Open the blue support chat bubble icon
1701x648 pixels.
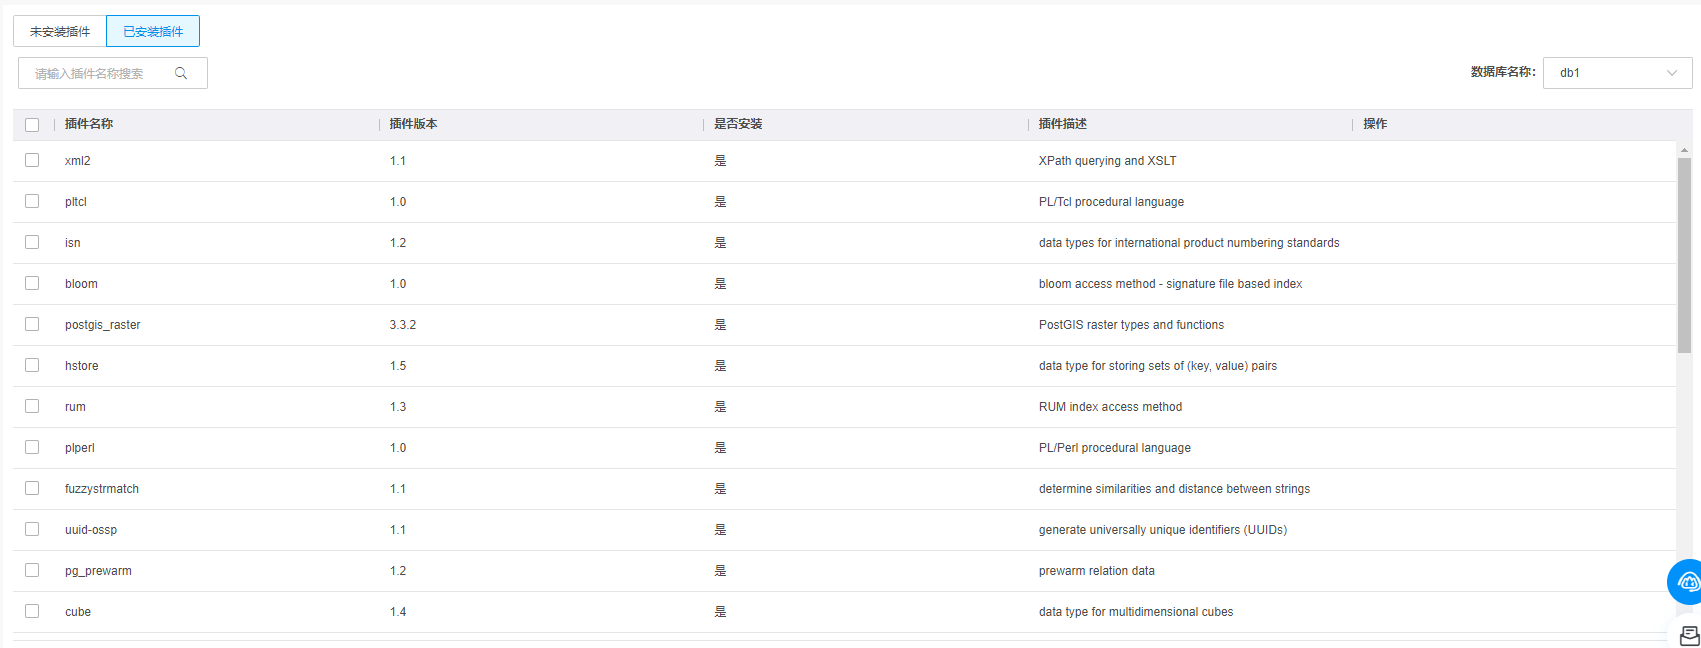coord(1687,582)
